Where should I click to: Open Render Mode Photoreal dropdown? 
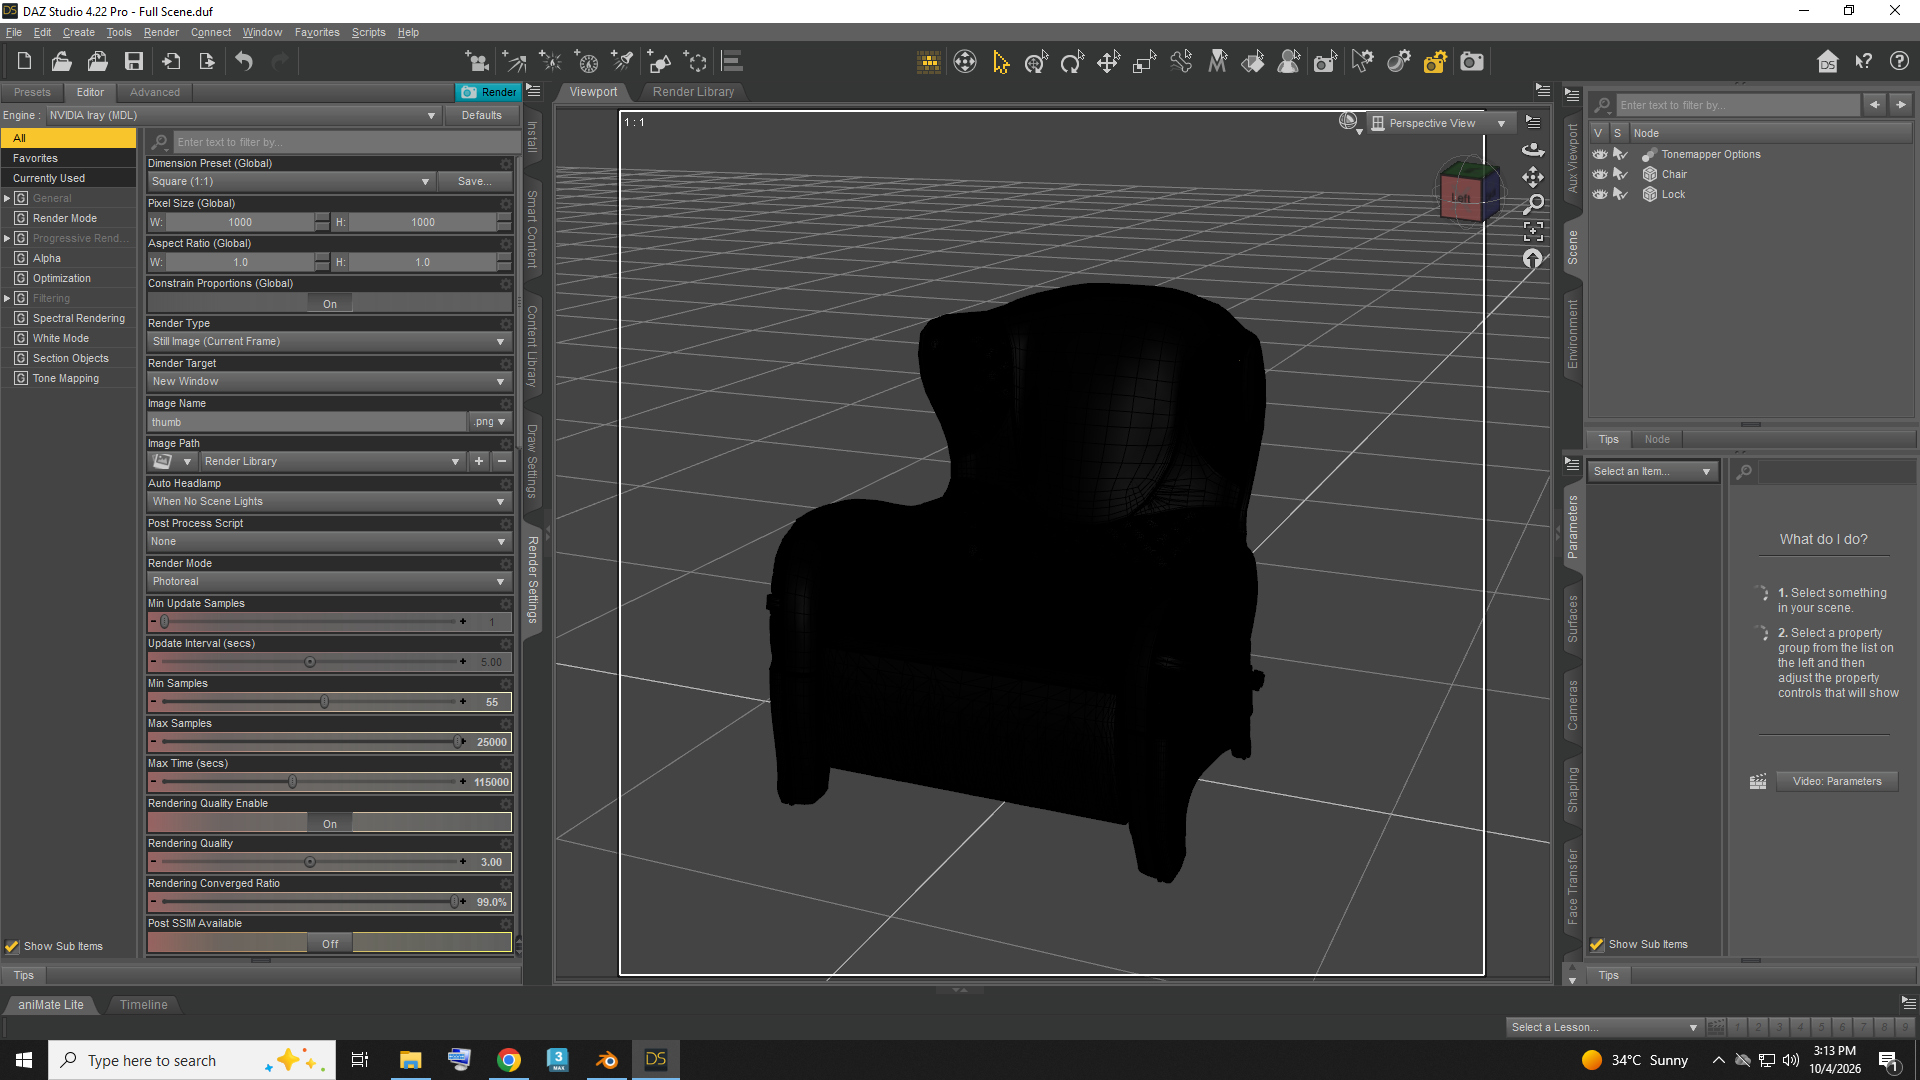[329, 581]
